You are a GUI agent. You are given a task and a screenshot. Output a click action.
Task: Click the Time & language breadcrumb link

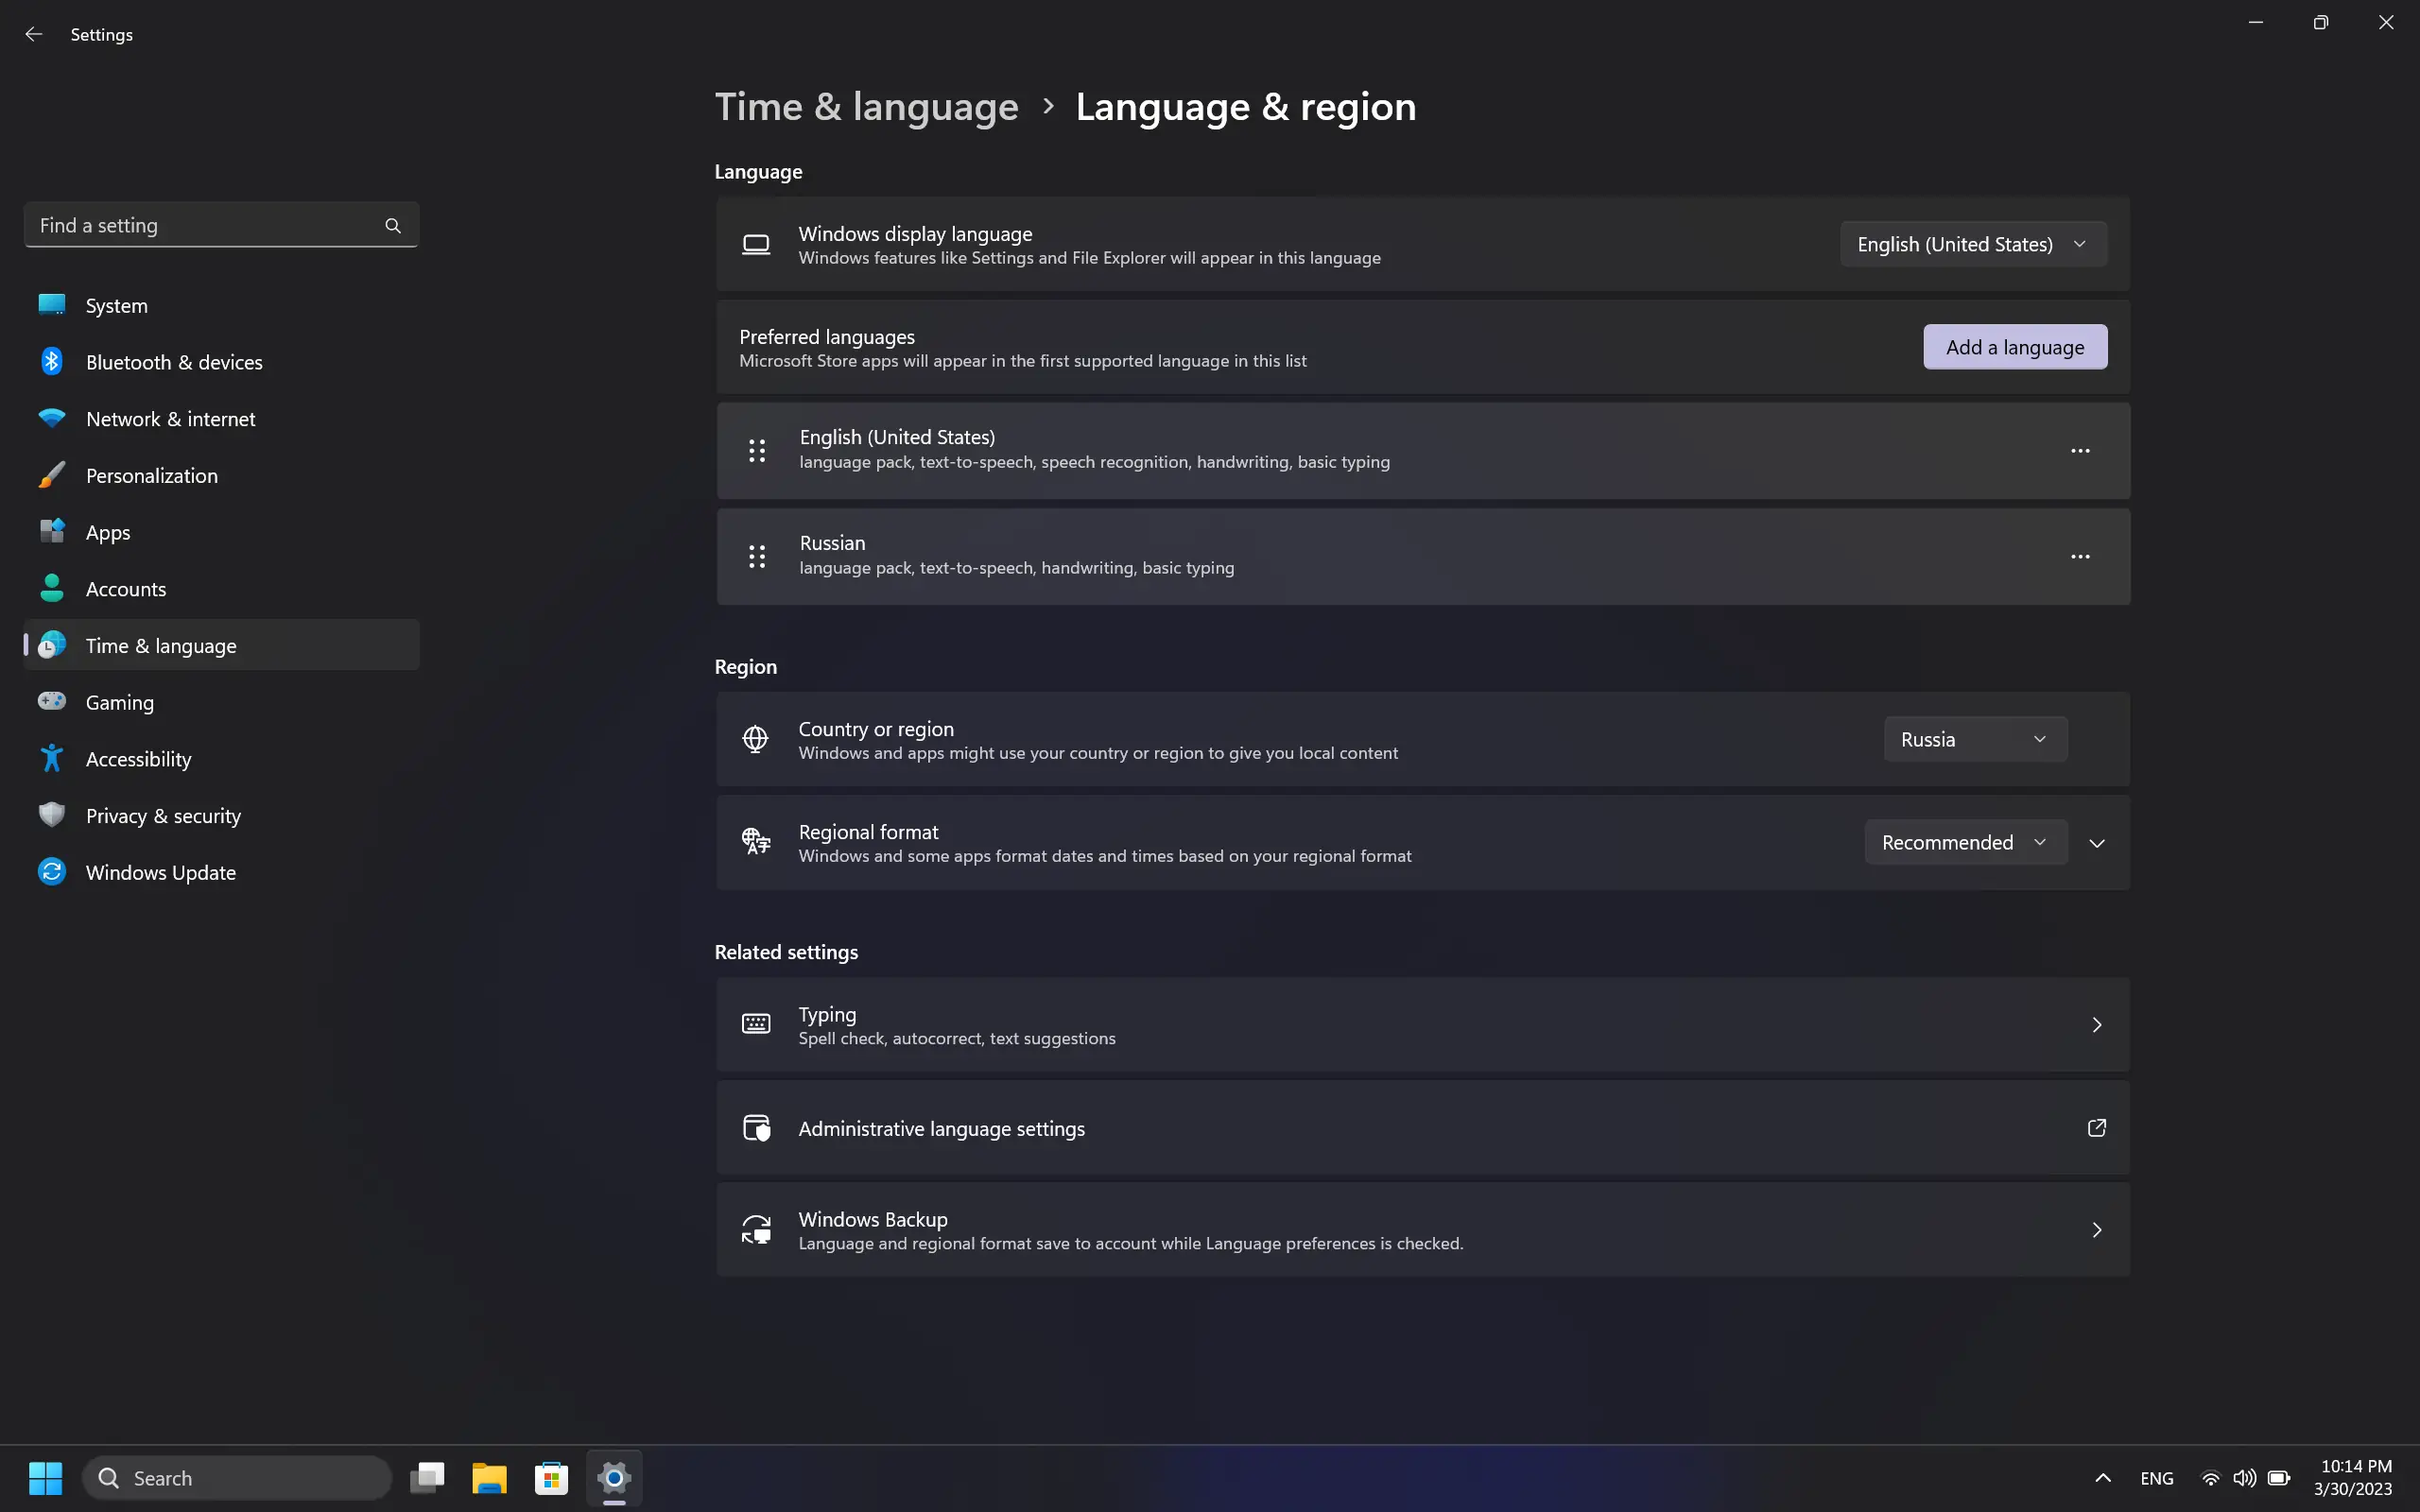tap(866, 107)
